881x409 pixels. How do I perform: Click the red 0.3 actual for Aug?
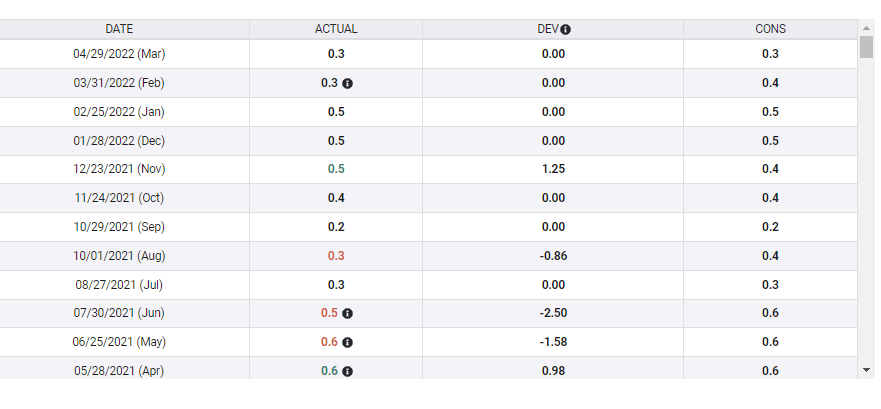pos(336,256)
